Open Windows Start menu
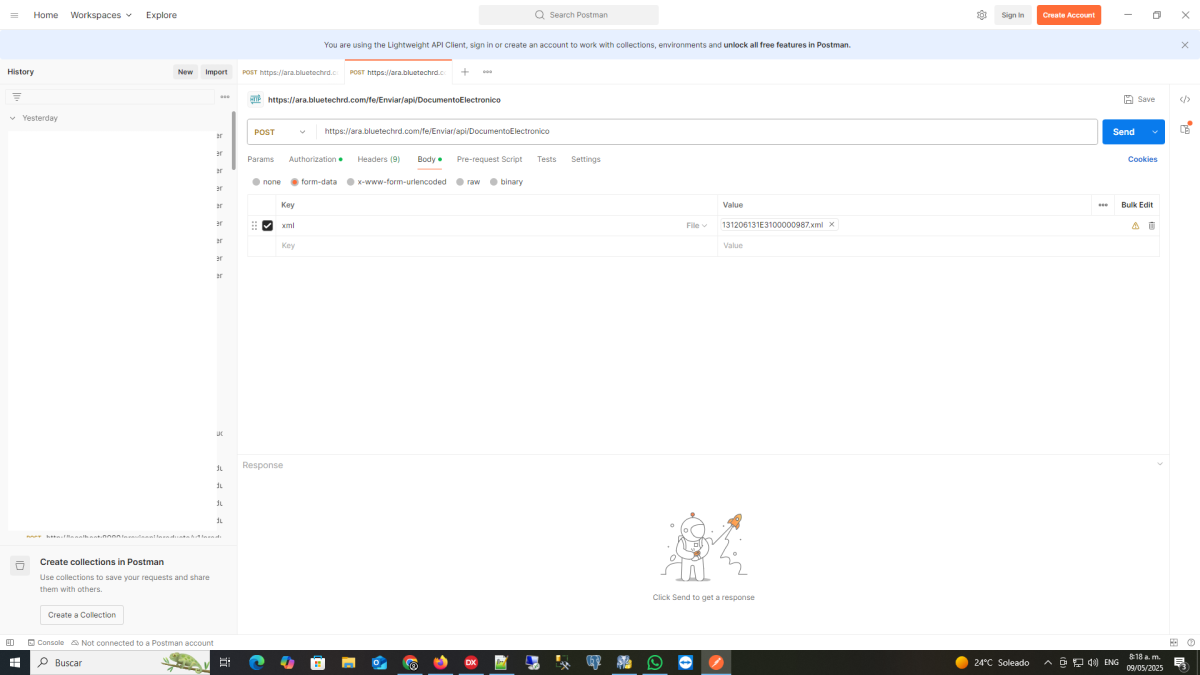This screenshot has width=1200, height=675. click(x=15, y=662)
